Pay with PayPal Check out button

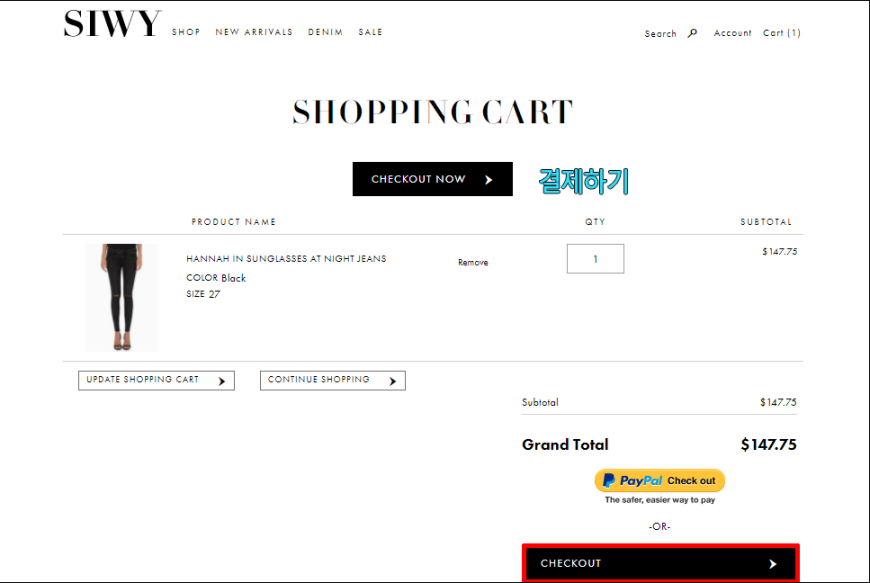pos(660,480)
